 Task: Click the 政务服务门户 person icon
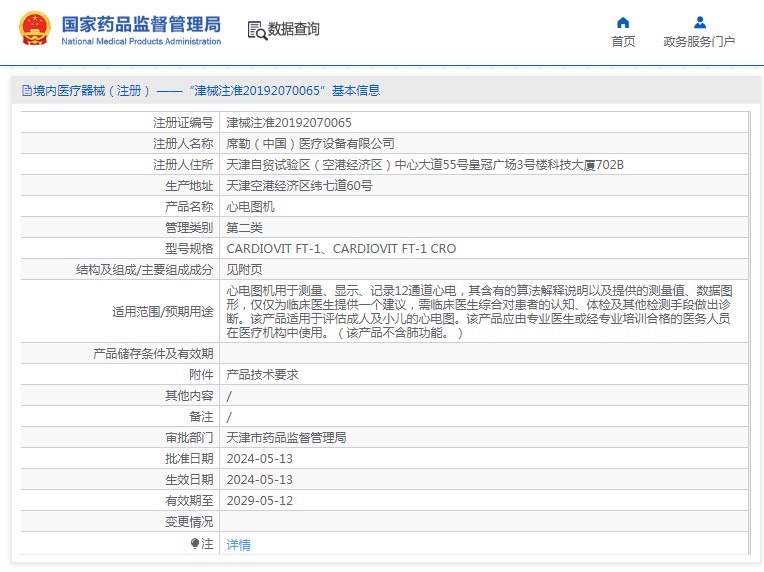click(700, 22)
